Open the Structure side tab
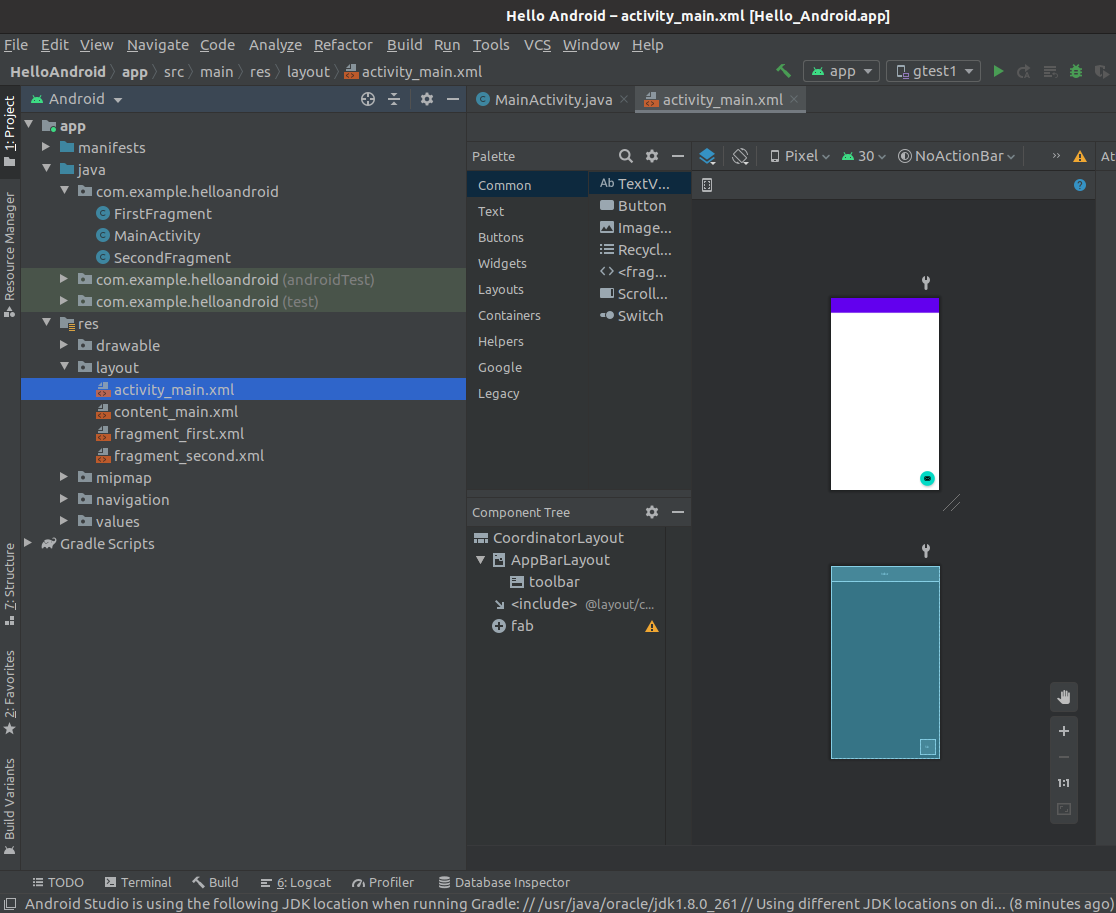 click(10, 584)
